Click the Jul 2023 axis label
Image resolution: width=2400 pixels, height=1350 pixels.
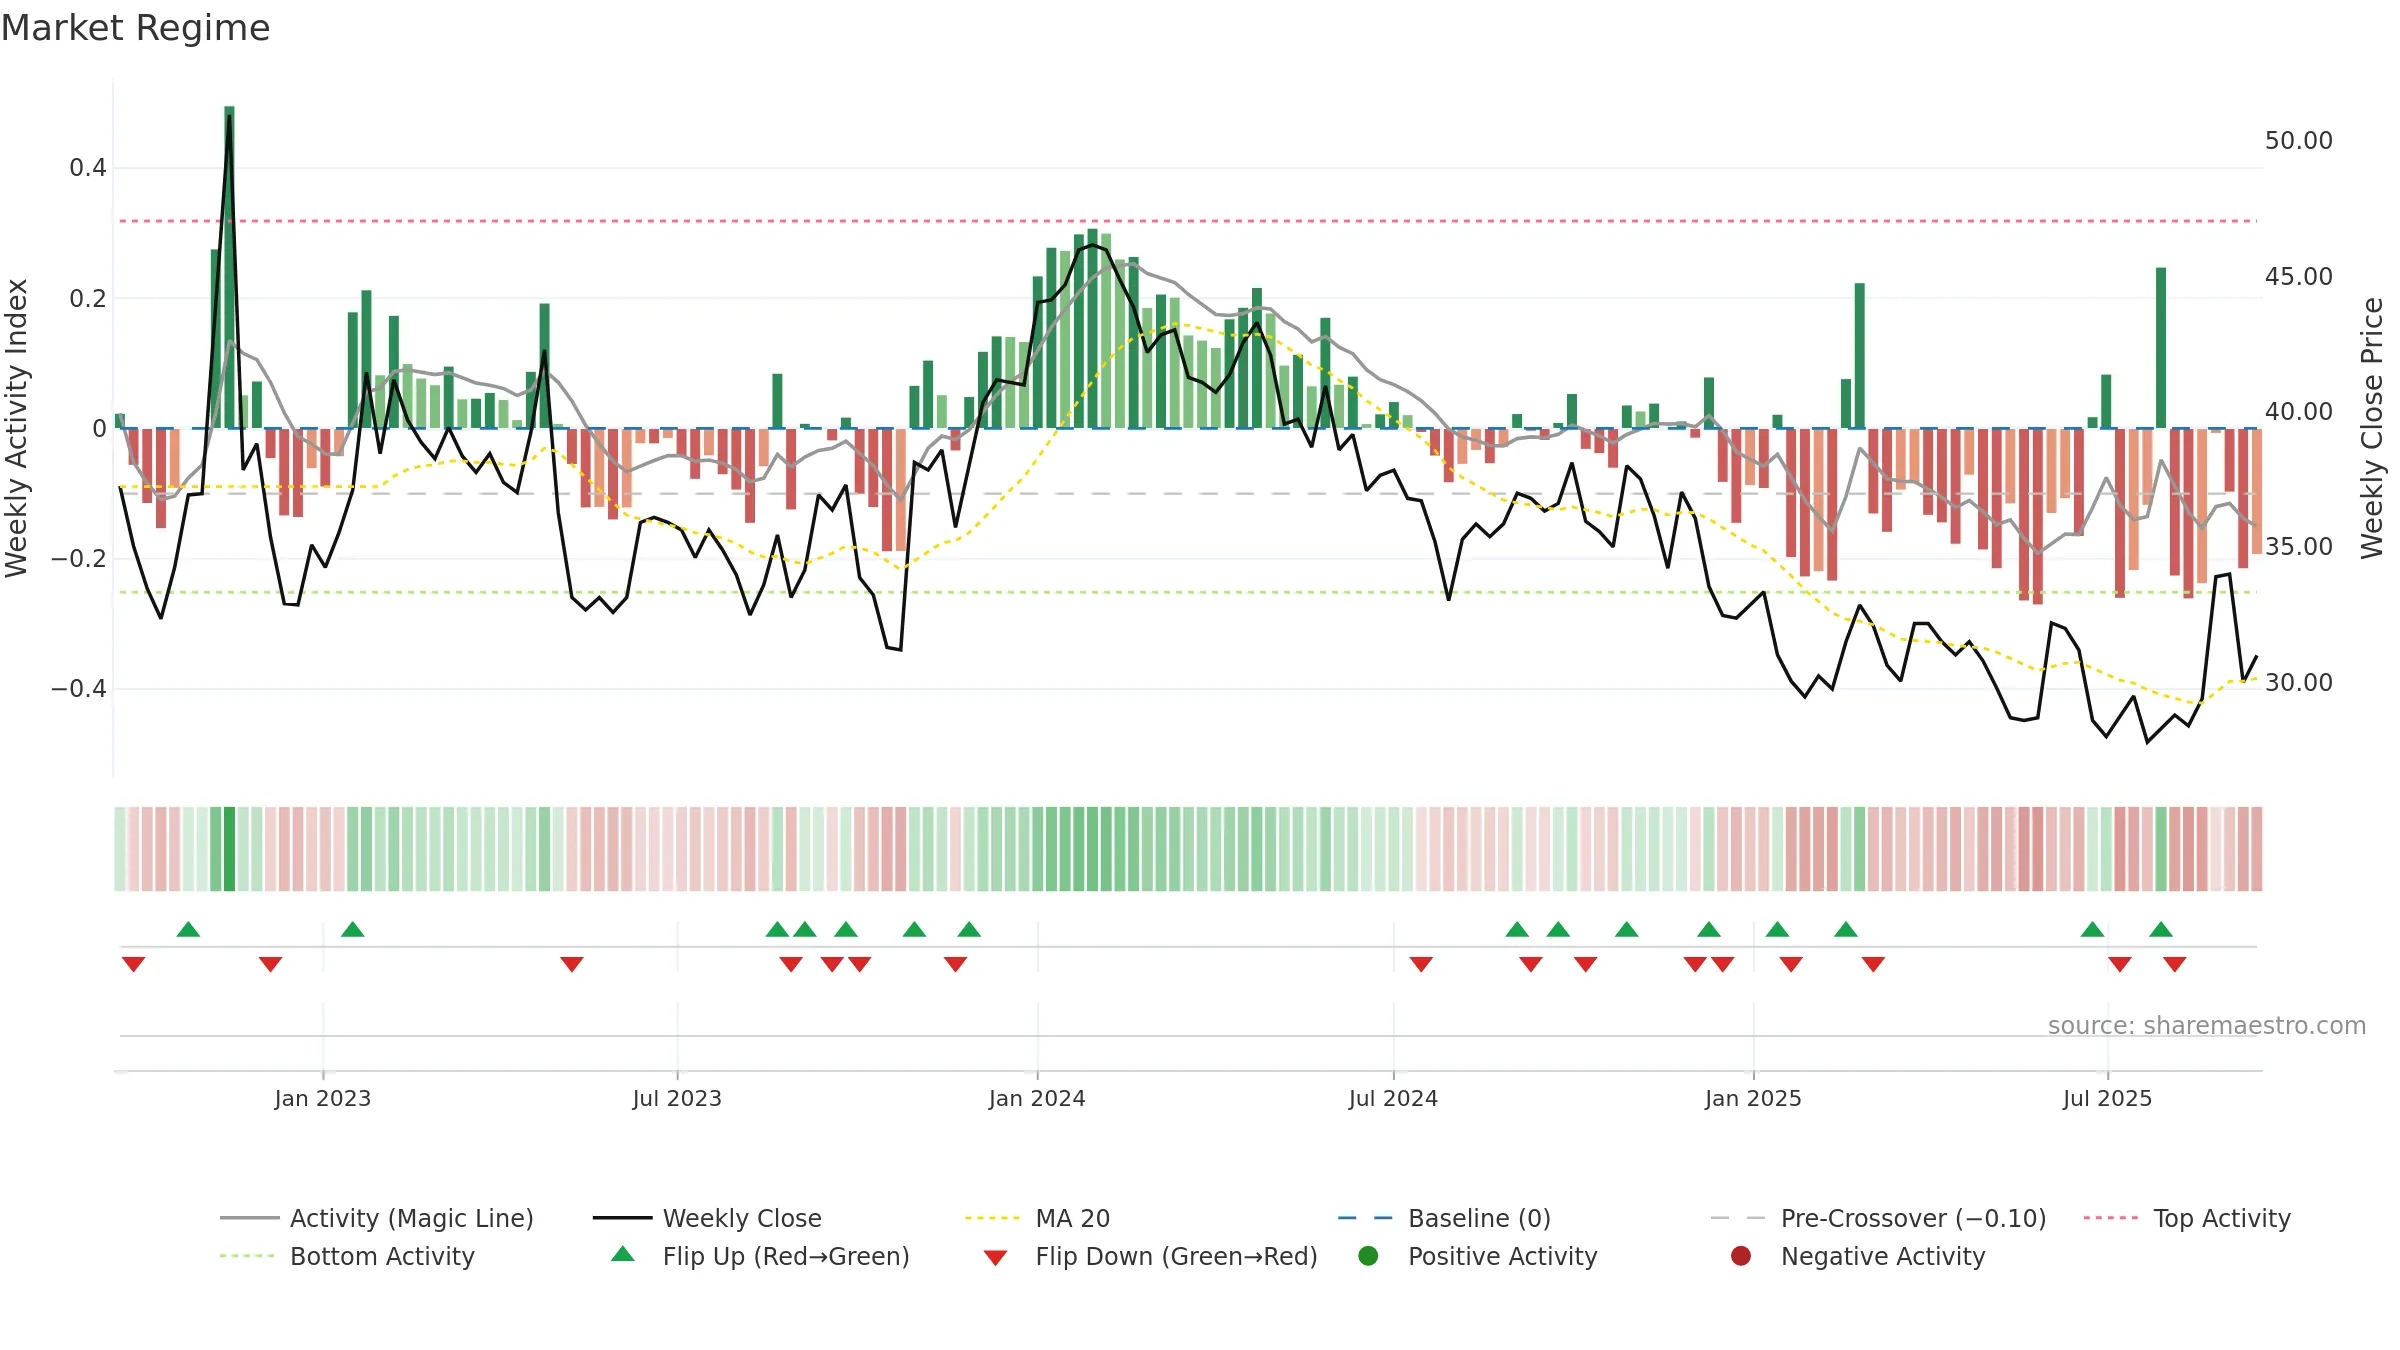point(677,1099)
